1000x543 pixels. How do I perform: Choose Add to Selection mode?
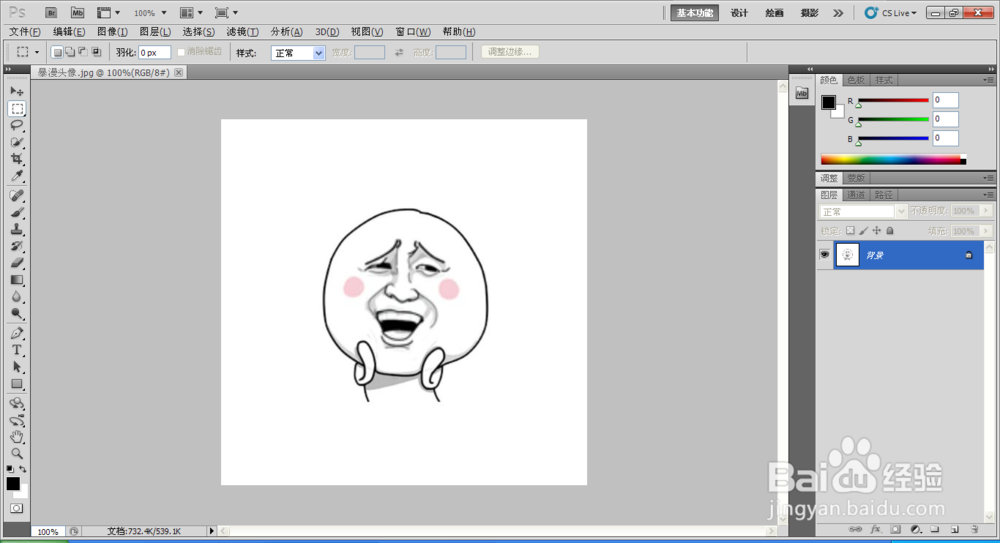click(x=70, y=52)
